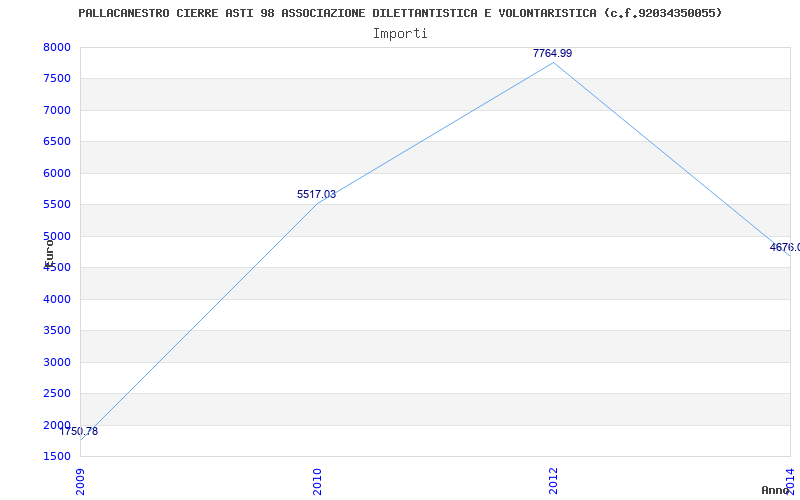The image size is (800, 500).
Task: Click the 'Euro' y-axis title
Action: click(x=49, y=252)
